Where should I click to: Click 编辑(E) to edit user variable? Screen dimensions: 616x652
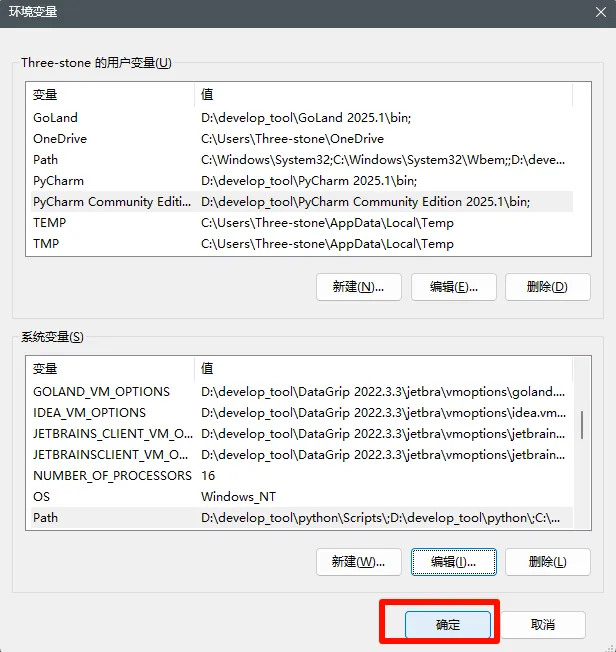454,287
